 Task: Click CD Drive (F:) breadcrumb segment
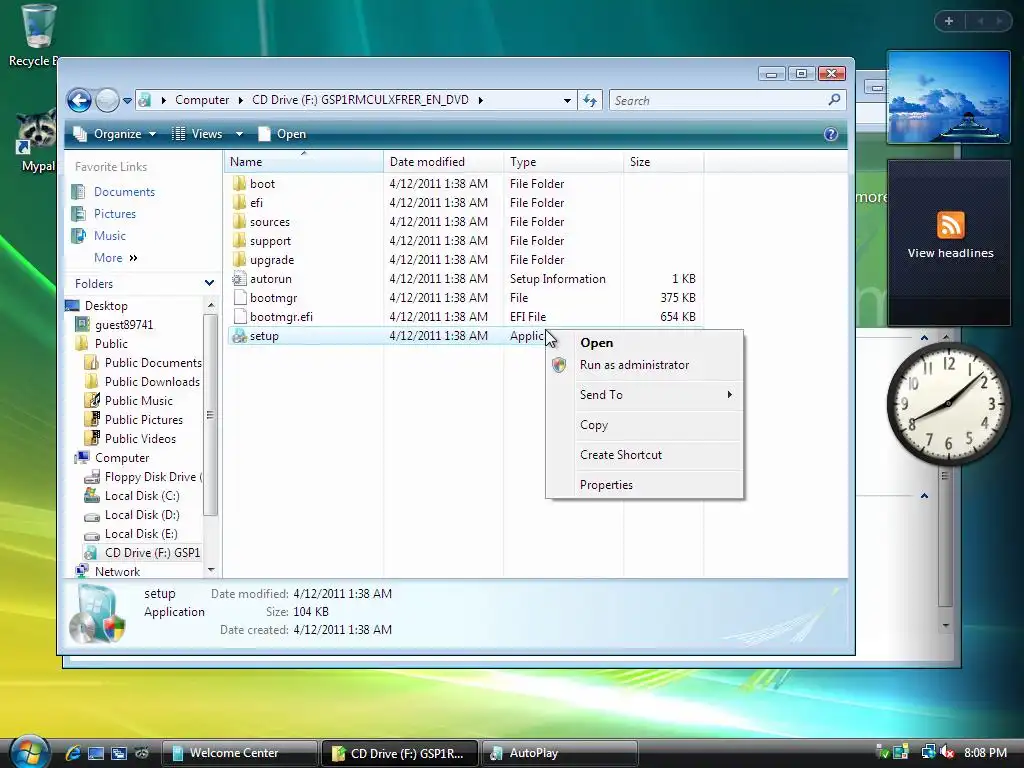pos(360,100)
